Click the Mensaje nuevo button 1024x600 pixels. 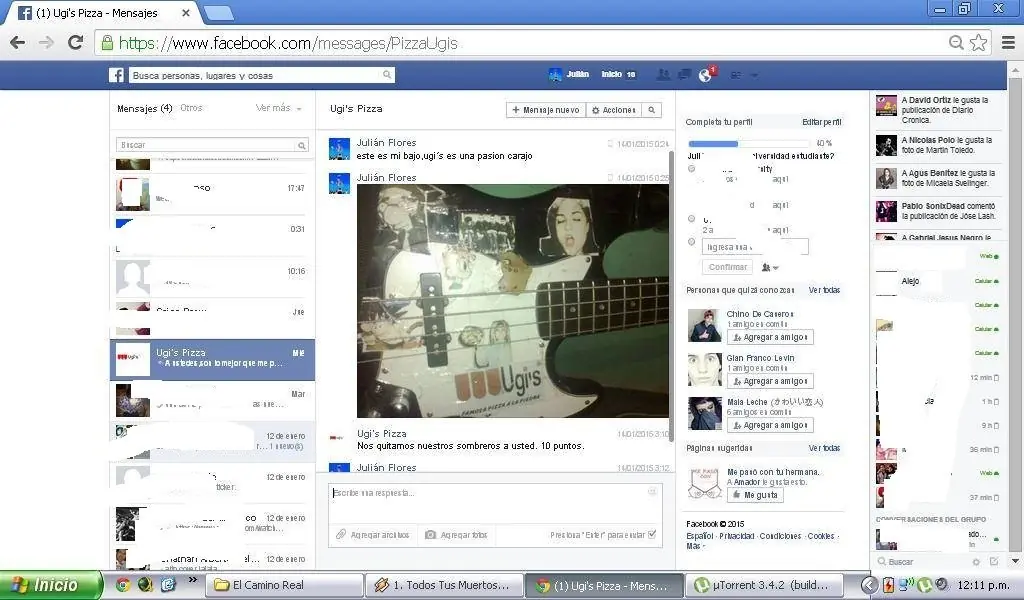(546, 110)
